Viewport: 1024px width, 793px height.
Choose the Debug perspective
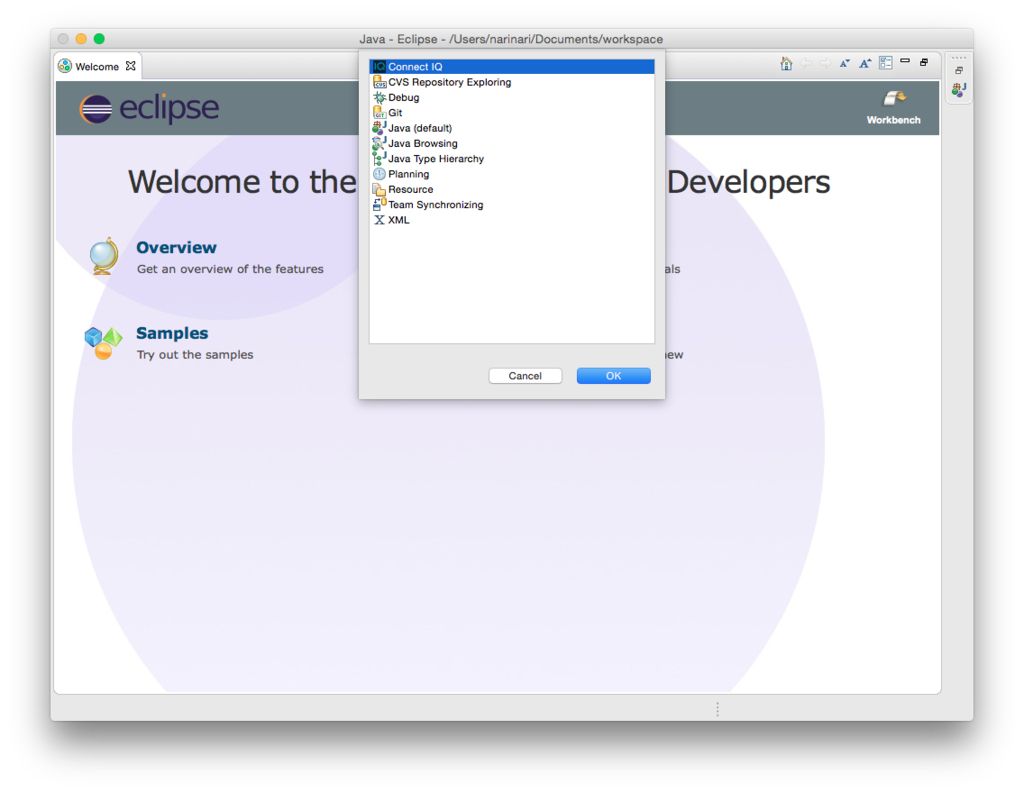pos(511,97)
